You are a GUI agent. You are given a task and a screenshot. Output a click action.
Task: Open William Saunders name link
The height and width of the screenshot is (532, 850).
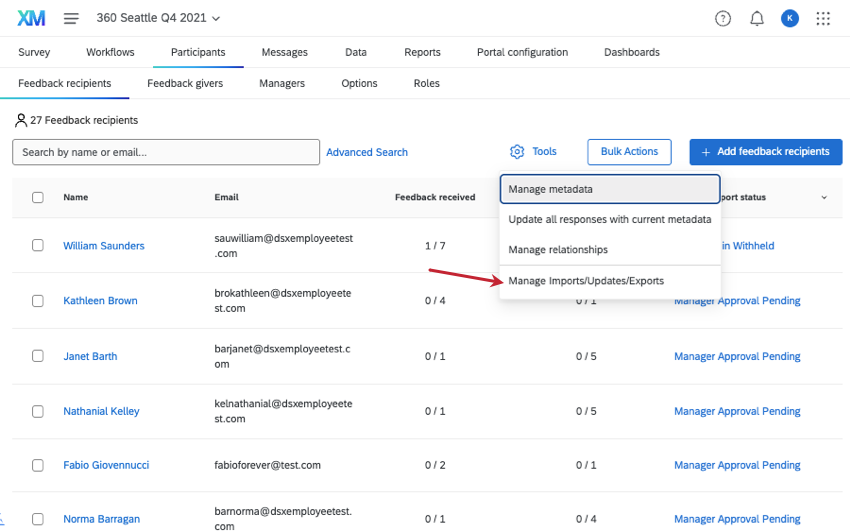click(104, 246)
